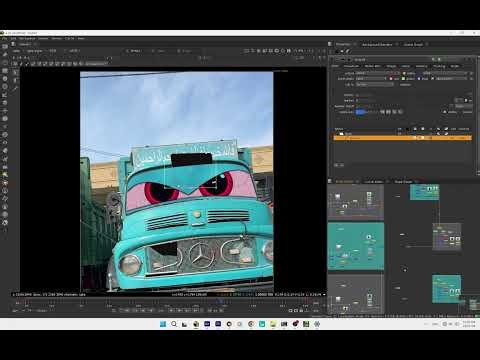Open Task View on the taskbar

click(x=185, y=324)
